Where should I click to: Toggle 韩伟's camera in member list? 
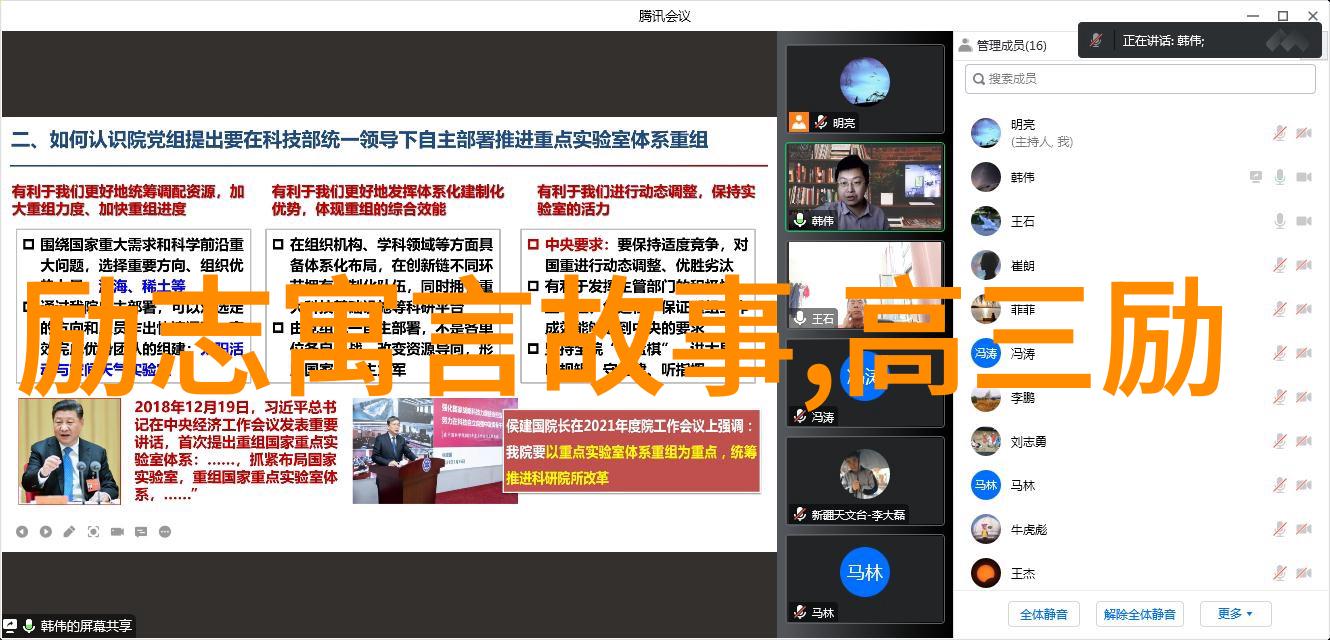tap(1304, 177)
